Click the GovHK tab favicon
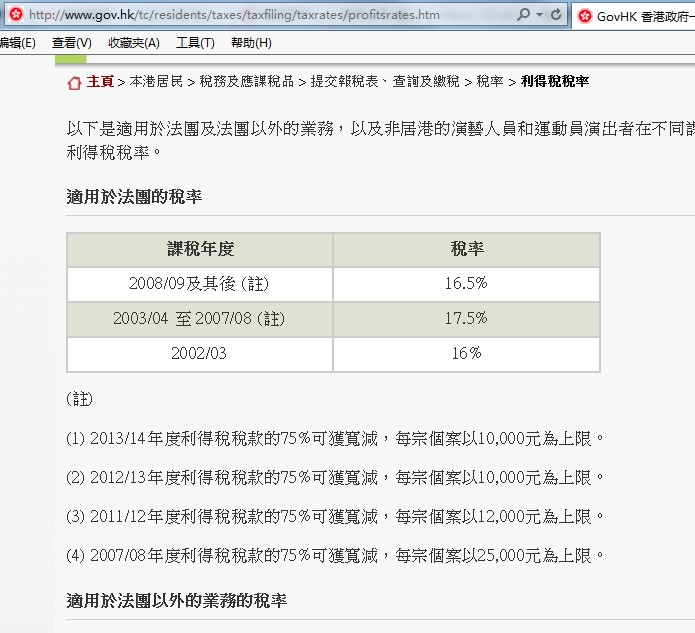The width and height of the screenshot is (695, 633). pos(585,16)
